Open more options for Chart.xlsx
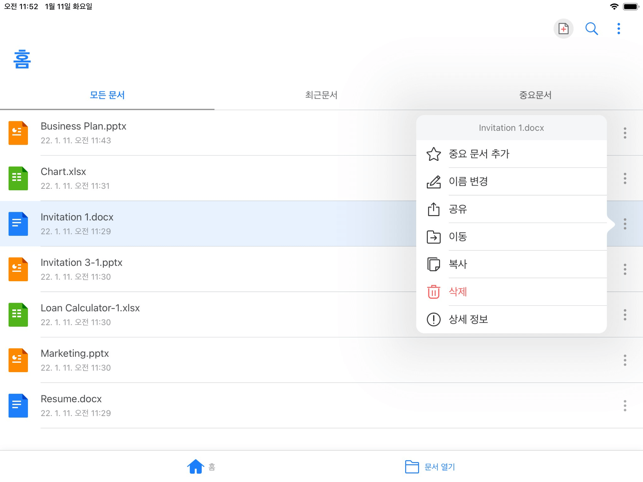This screenshot has height=482, width=643. [x=625, y=178]
